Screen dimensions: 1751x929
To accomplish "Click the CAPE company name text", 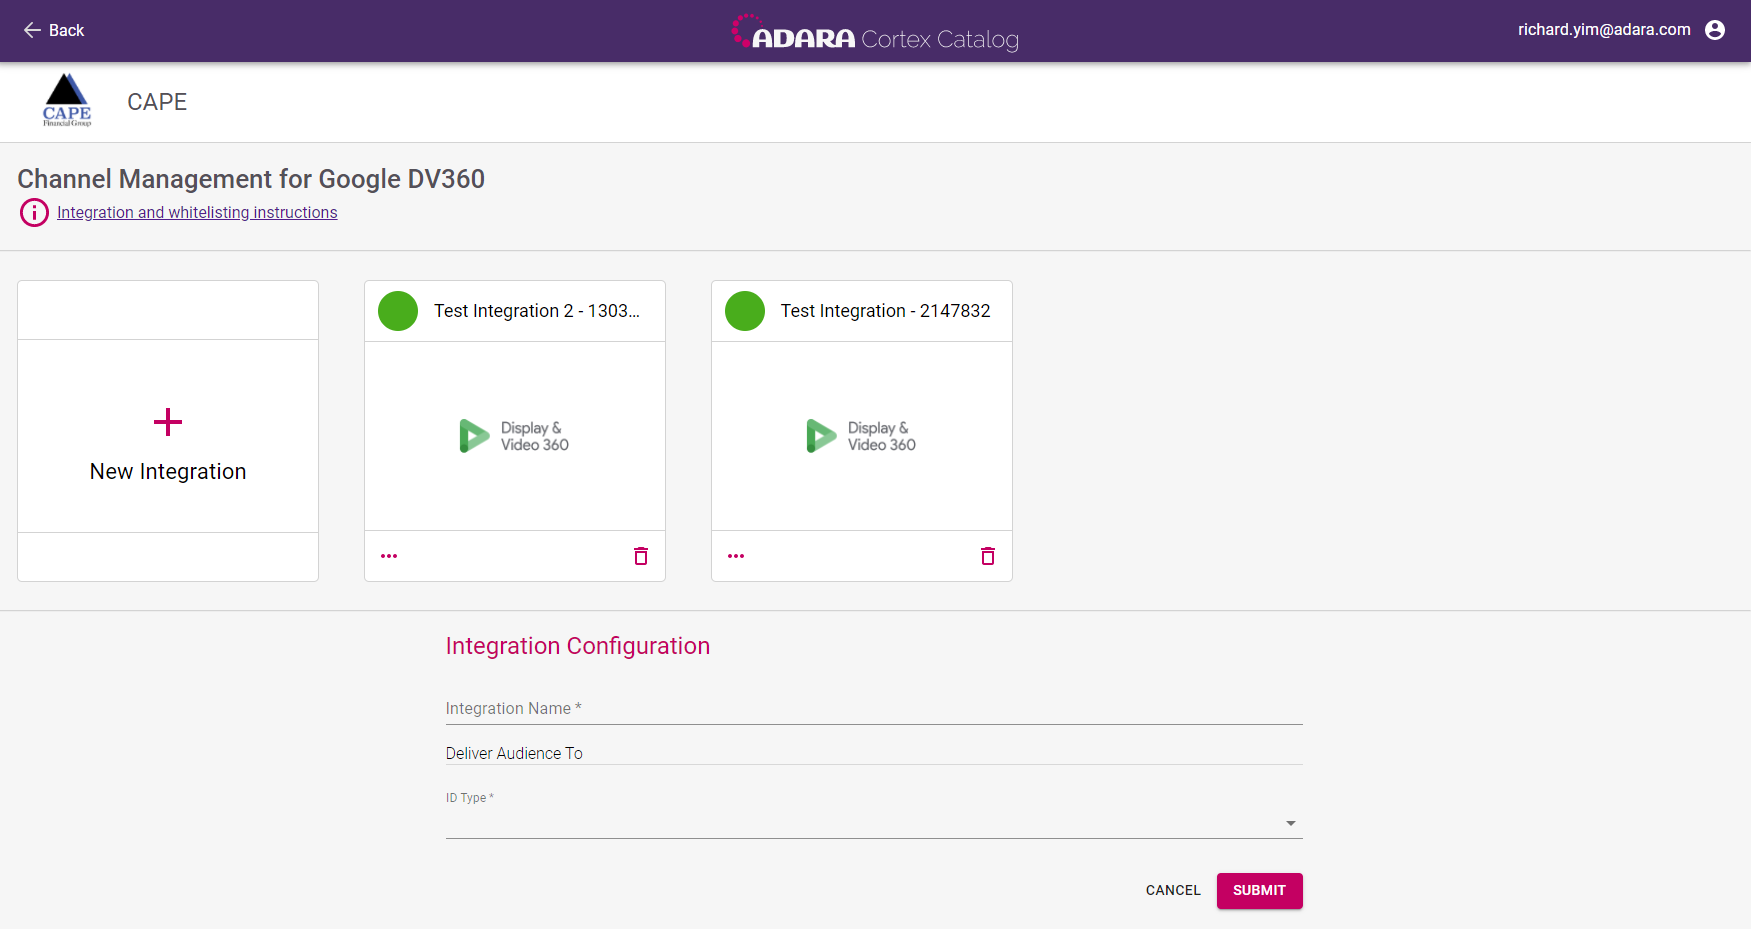I will pyautogui.click(x=157, y=102).
